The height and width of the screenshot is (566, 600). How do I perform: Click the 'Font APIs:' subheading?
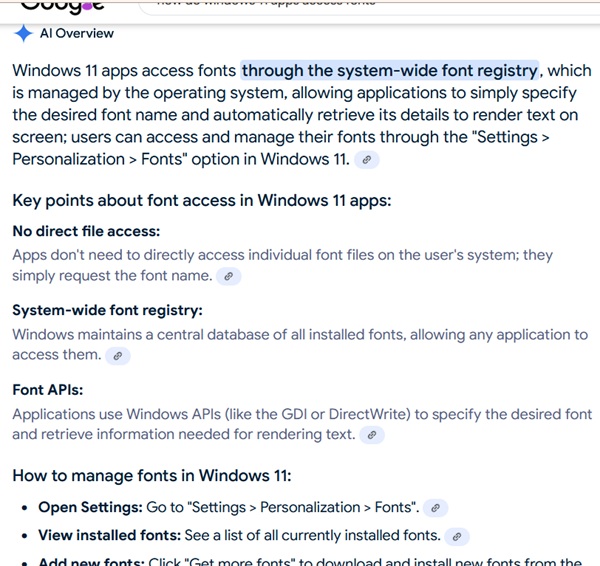pyautogui.click(x=47, y=390)
